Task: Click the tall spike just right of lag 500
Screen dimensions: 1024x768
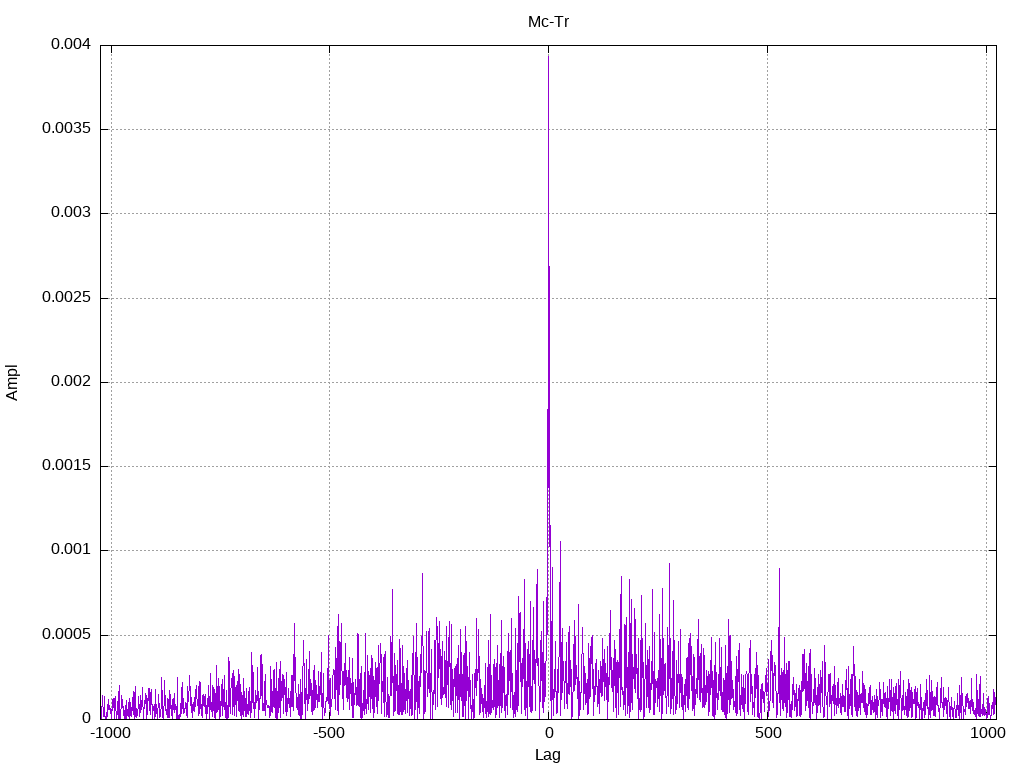Action: 779,570
